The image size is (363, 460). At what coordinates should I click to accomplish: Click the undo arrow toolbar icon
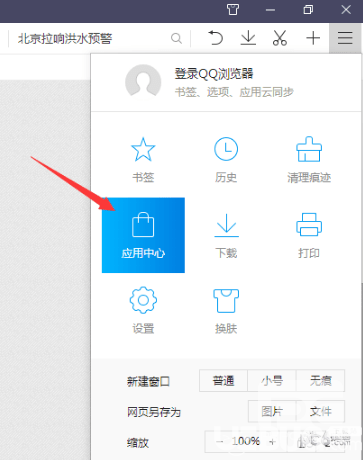click(215, 38)
